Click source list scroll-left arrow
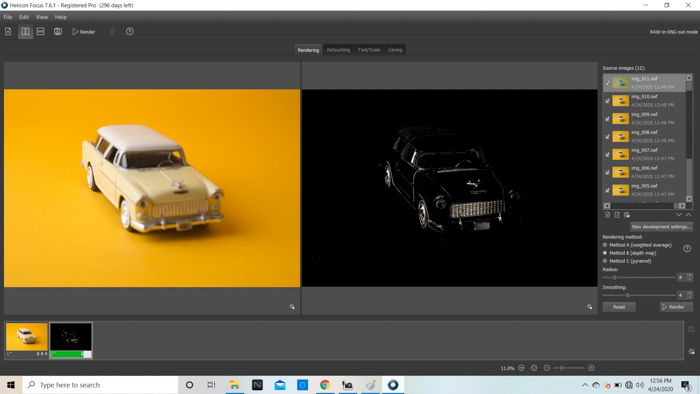The width and height of the screenshot is (700, 394). (607, 206)
